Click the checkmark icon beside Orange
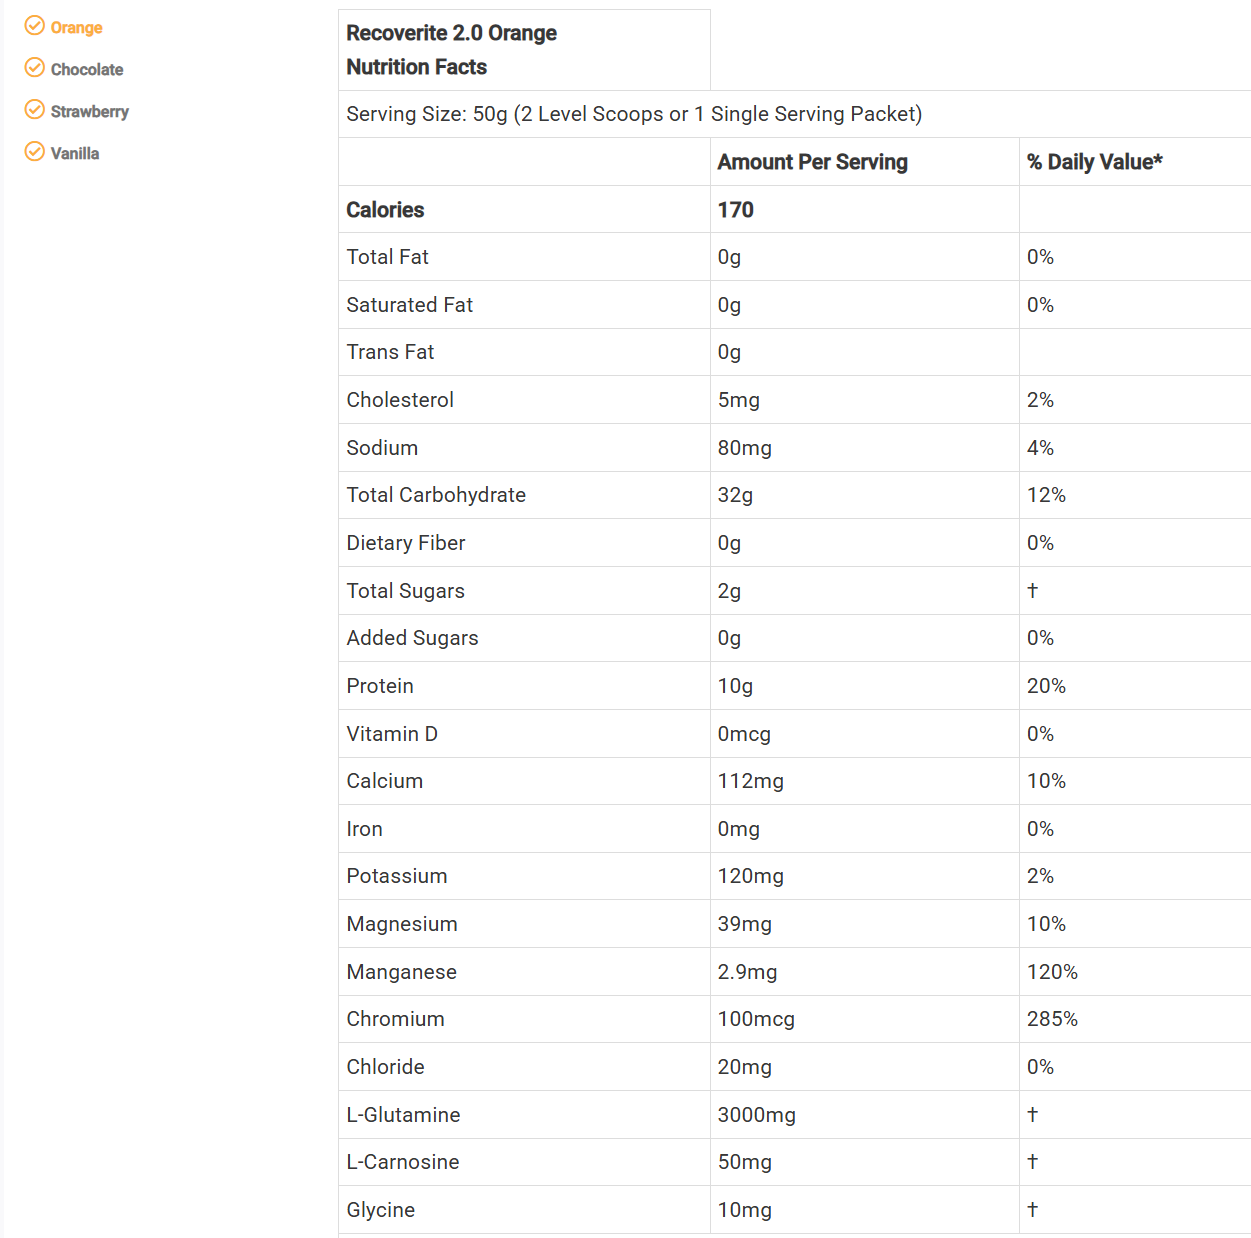1251x1238 pixels. [34, 26]
